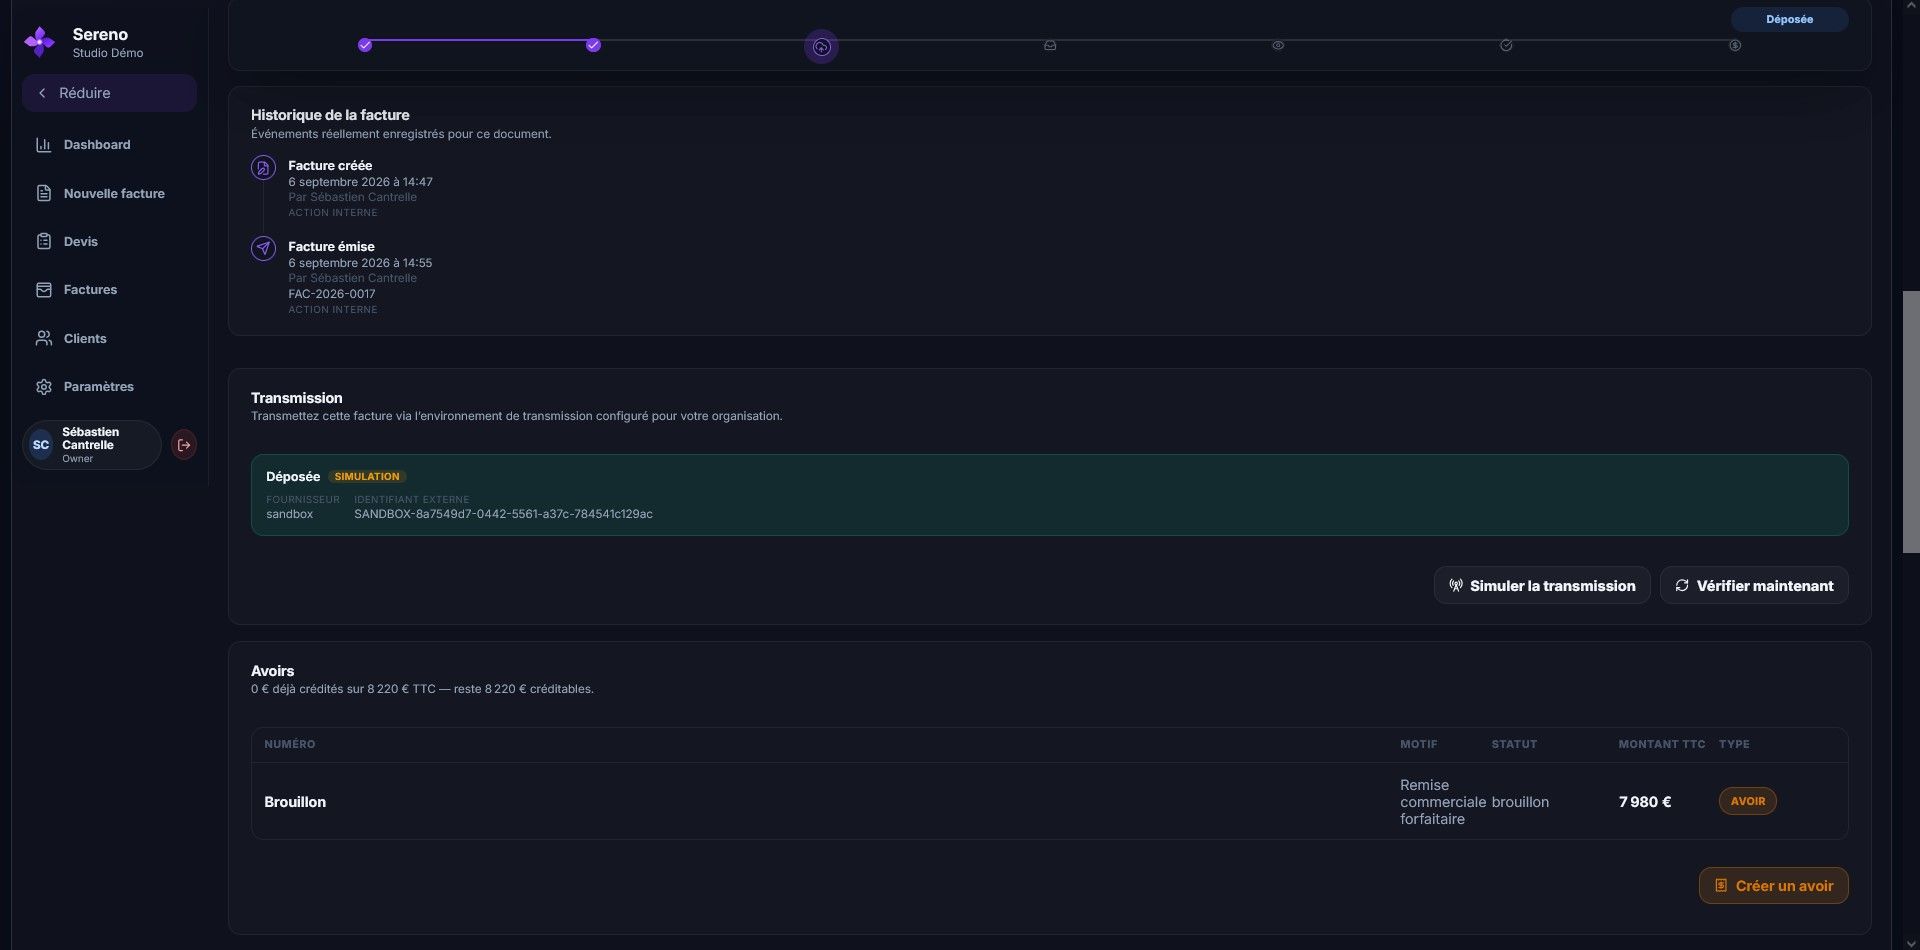Click the second completed progress step
The height and width of the screenshot is (950, 1920).
[593, 45]
